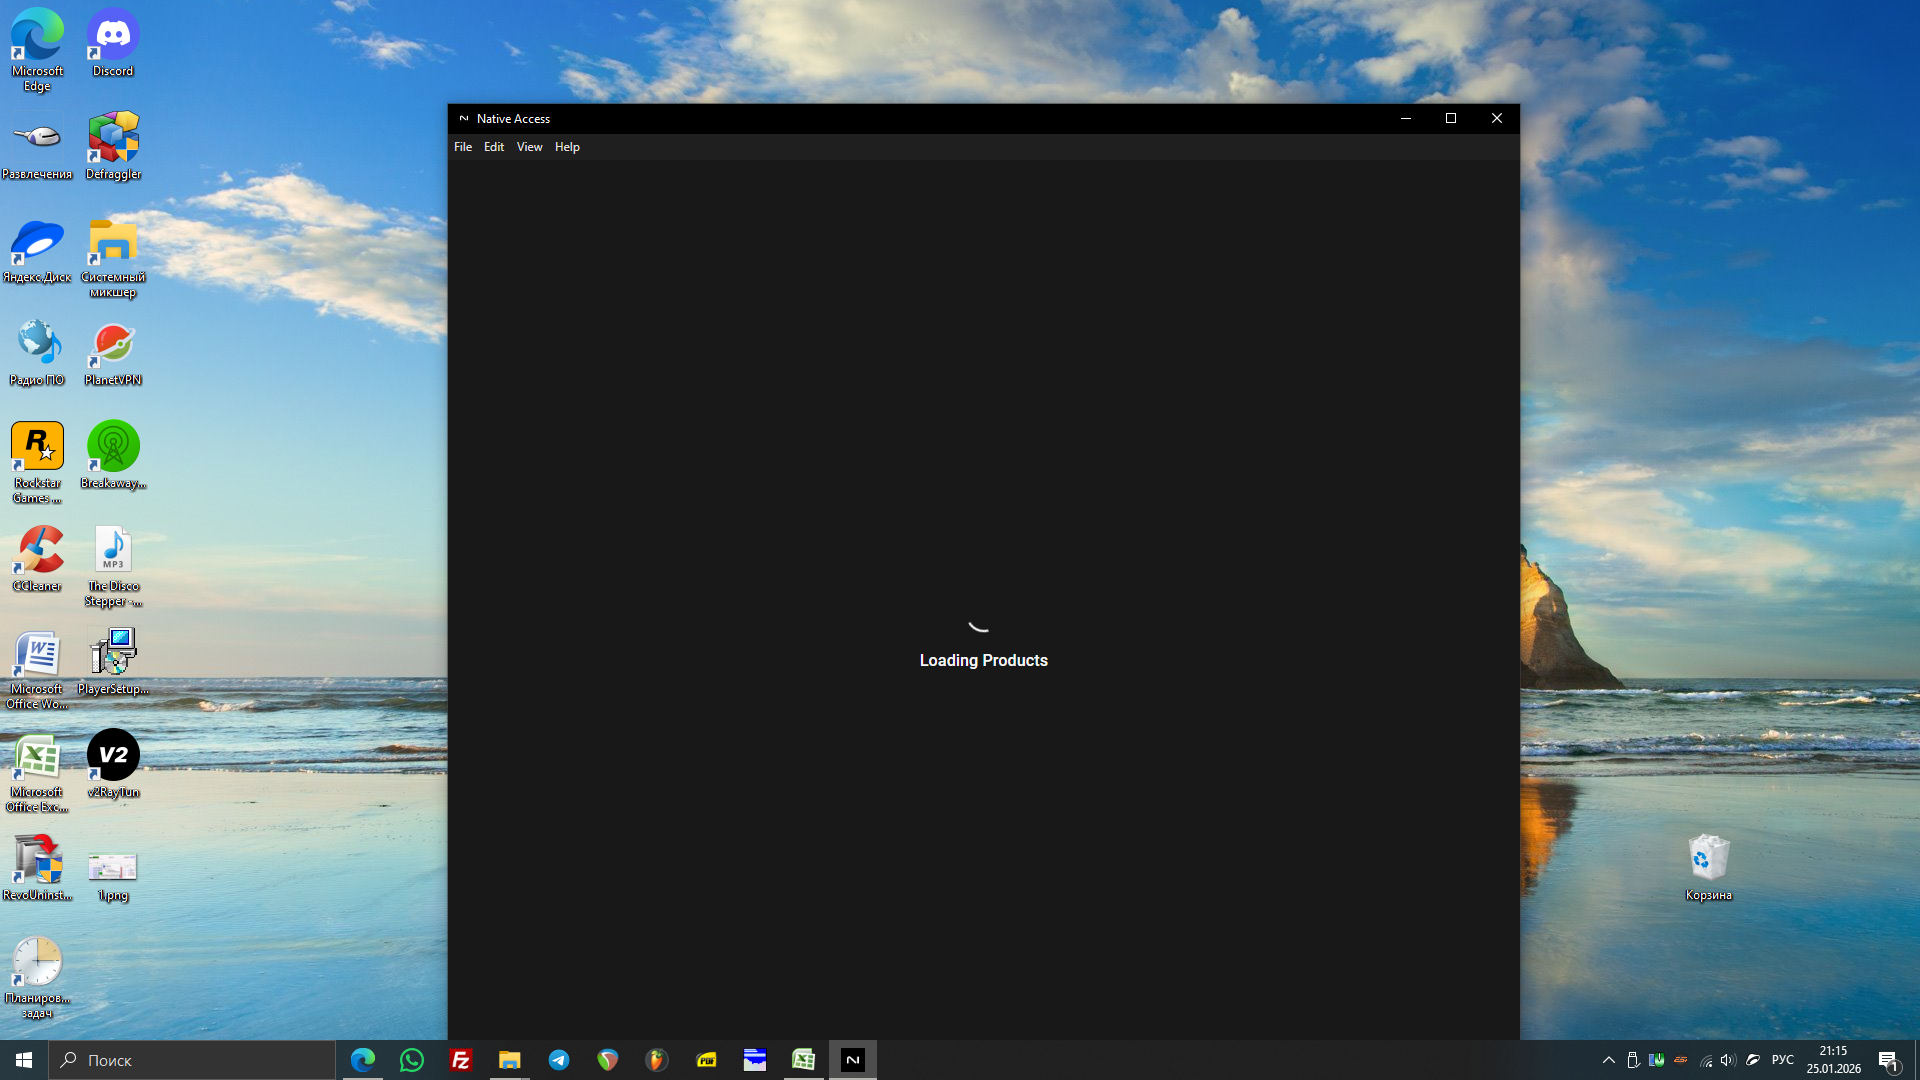The image size is (1920, 1080).
Task: Click Telegram icon in taskbar
Action: coord(559,1060)
